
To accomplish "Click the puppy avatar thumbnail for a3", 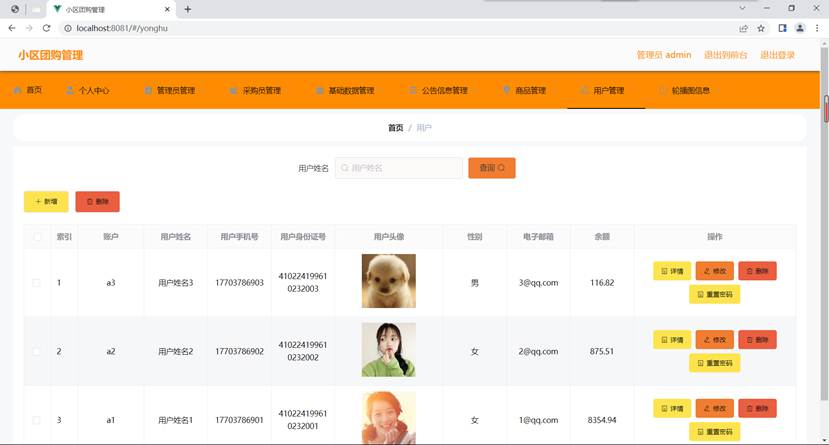I will tap(389, 281).
